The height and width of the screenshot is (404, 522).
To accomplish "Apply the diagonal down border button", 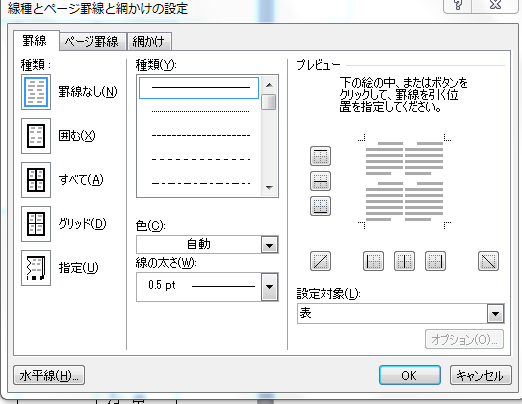I will click(488, 261).
